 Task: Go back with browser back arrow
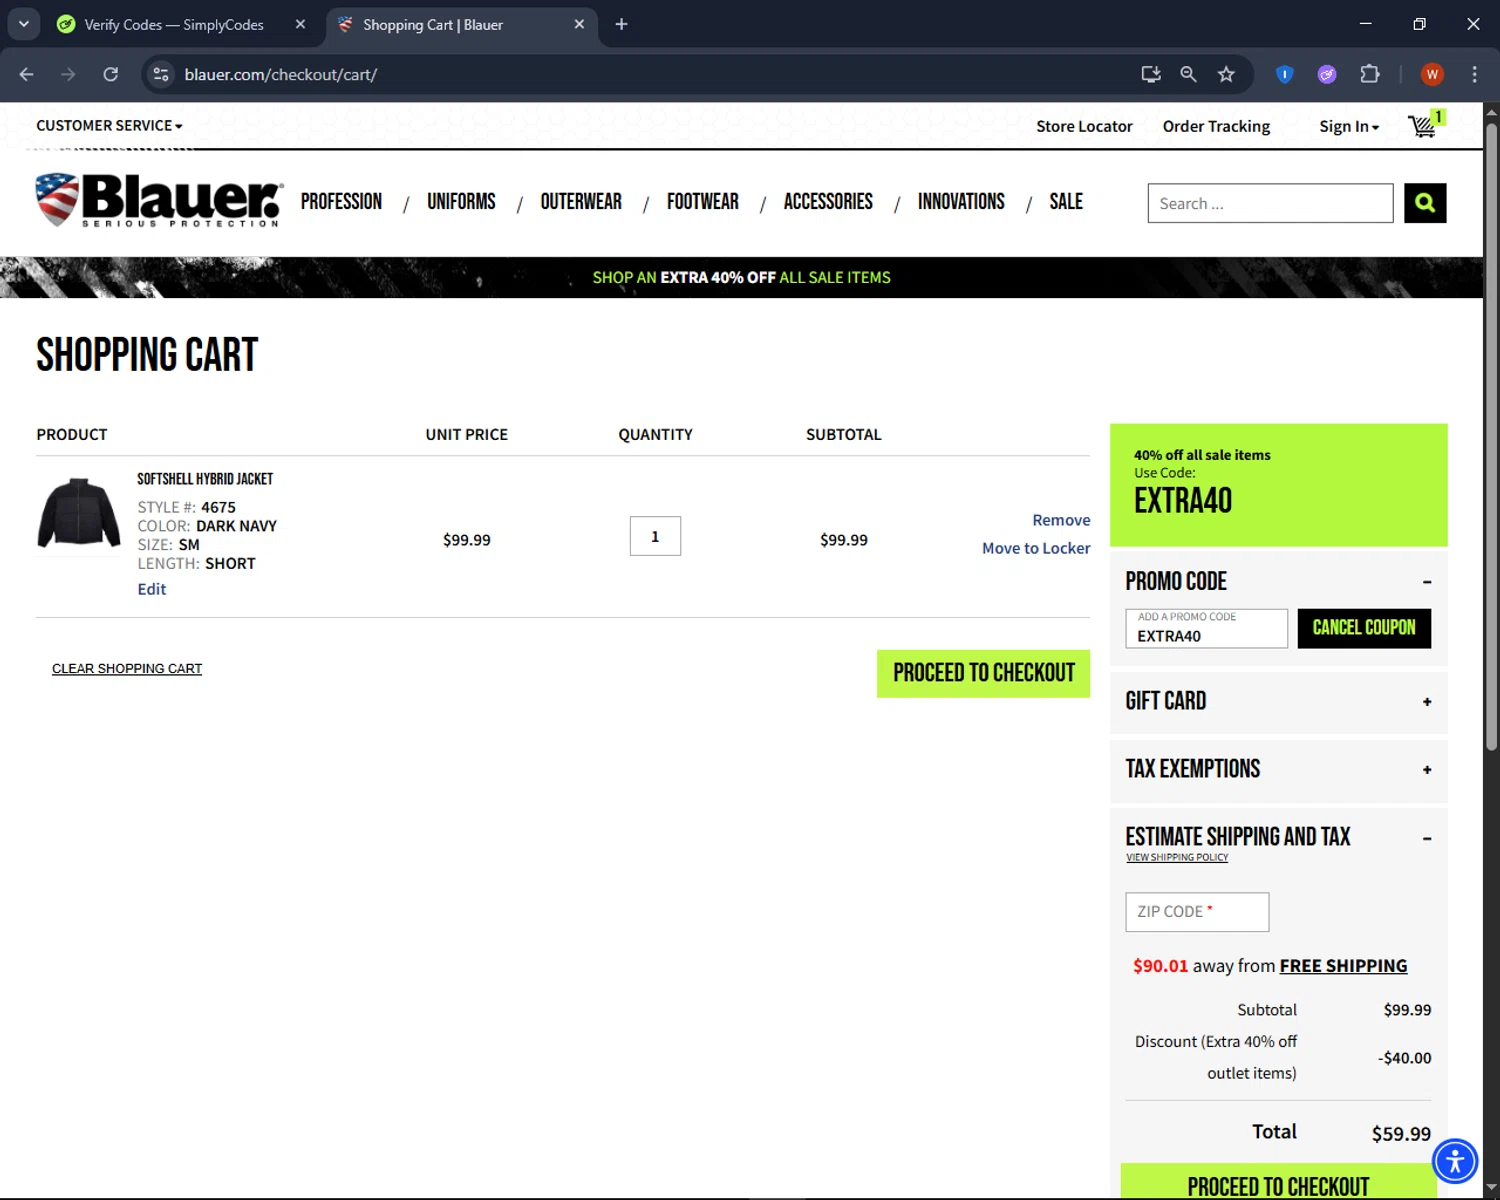(26, 74)
